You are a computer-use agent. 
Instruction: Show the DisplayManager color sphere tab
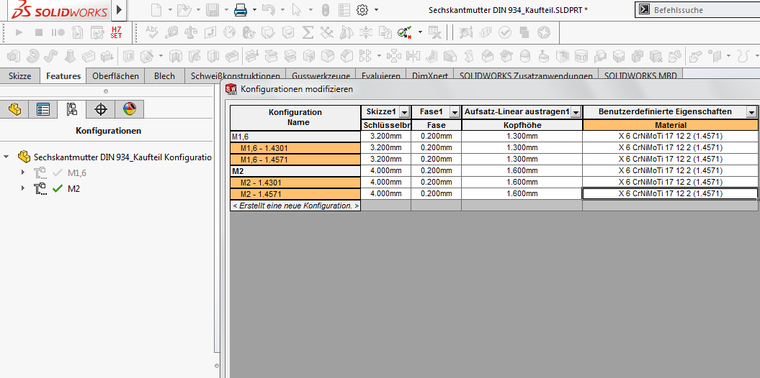(129, 110)
